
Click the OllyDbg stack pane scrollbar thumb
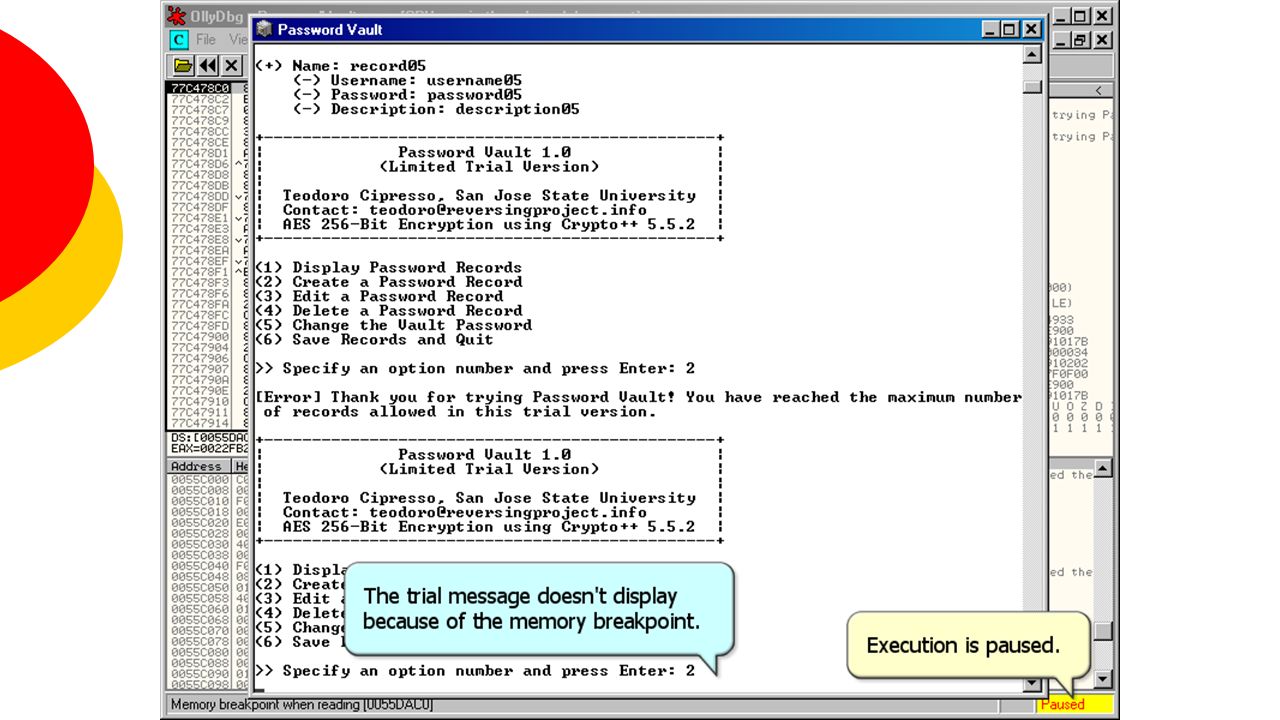click(1102, 631)
